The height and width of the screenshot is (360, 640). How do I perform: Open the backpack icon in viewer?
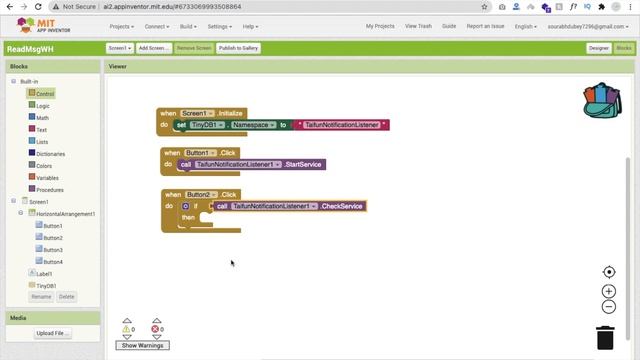click(602, 100)
